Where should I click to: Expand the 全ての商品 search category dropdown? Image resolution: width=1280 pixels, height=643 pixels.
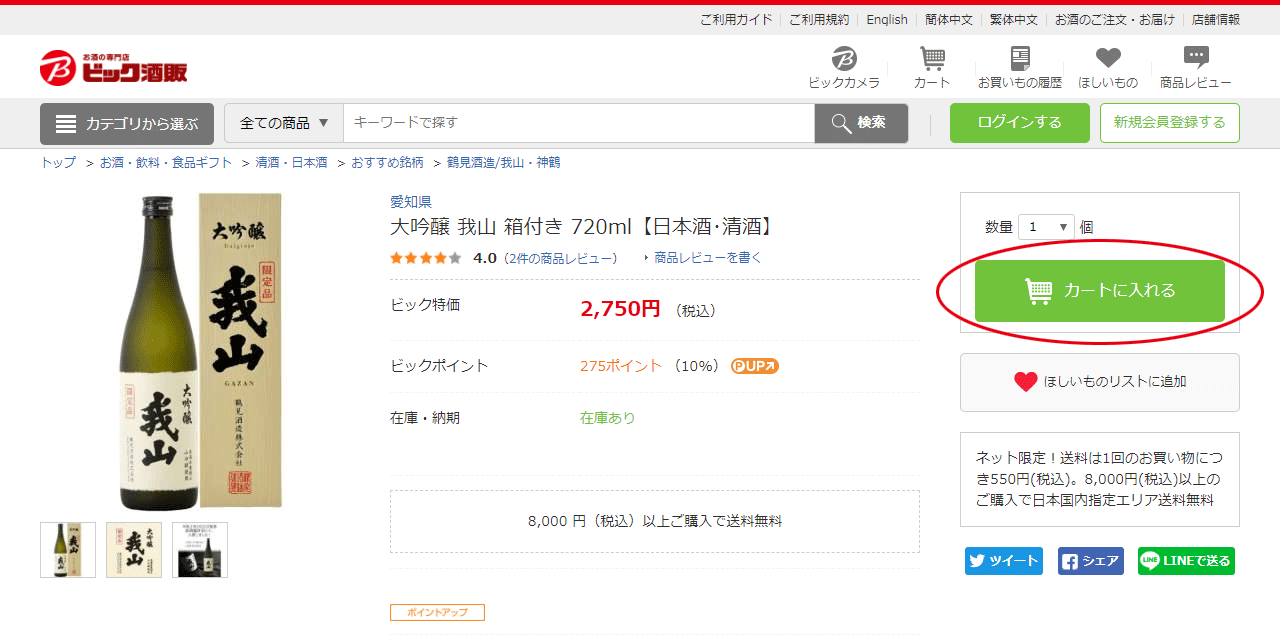[x=284, y=123]
